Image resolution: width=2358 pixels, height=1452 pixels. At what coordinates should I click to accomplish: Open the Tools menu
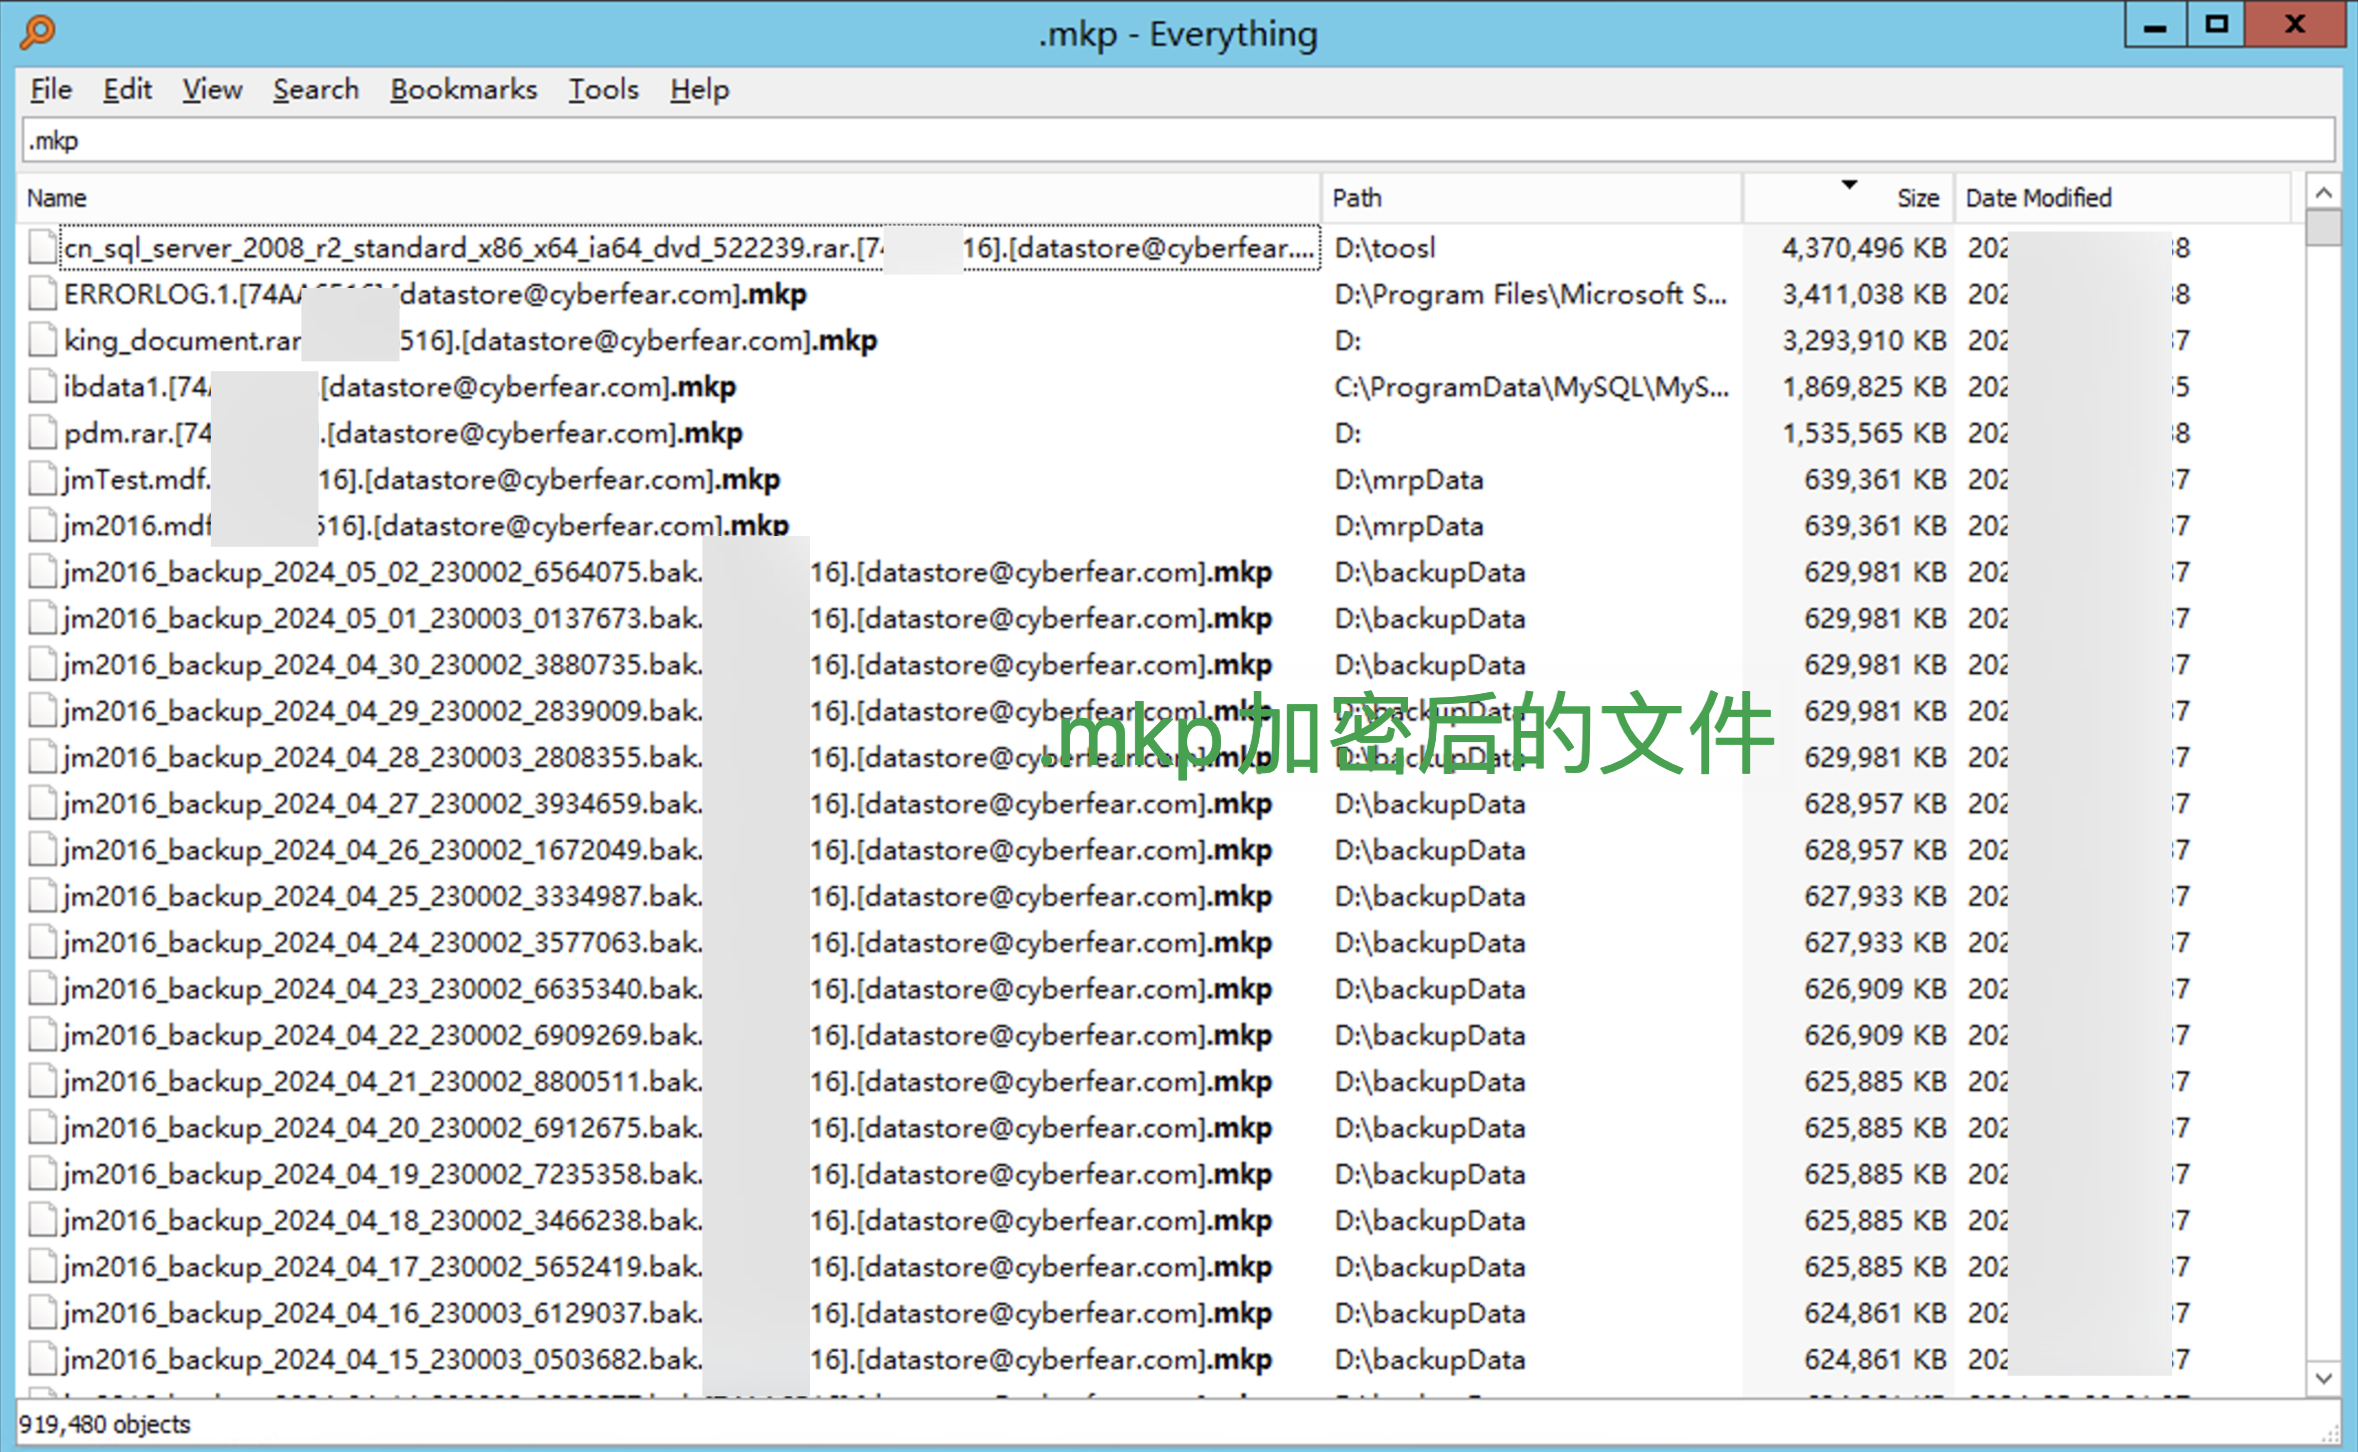pos(603,90)
